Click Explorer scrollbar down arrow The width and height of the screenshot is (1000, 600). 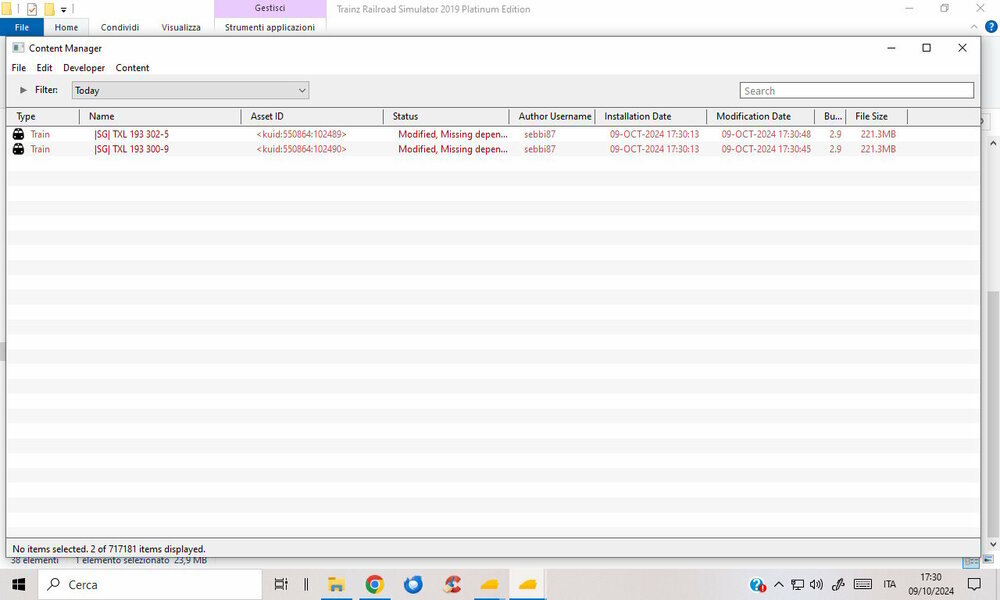(993, 545)
